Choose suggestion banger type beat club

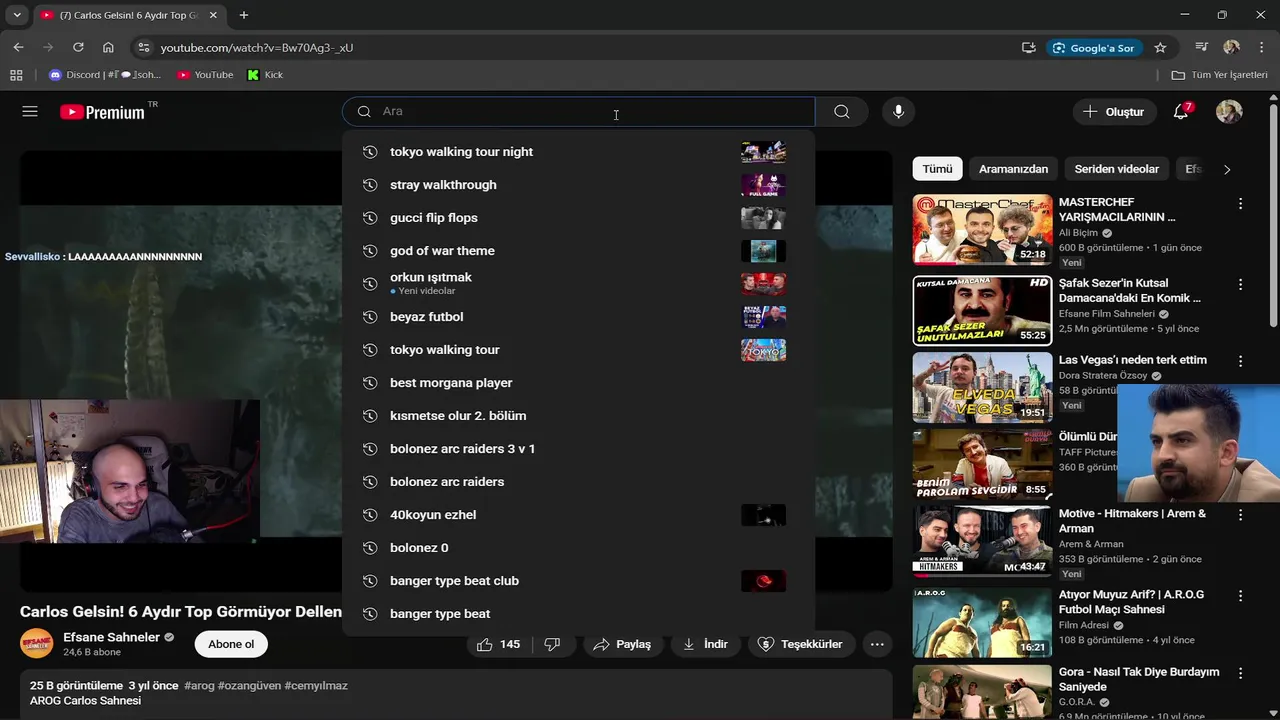[x=578, y=581]
